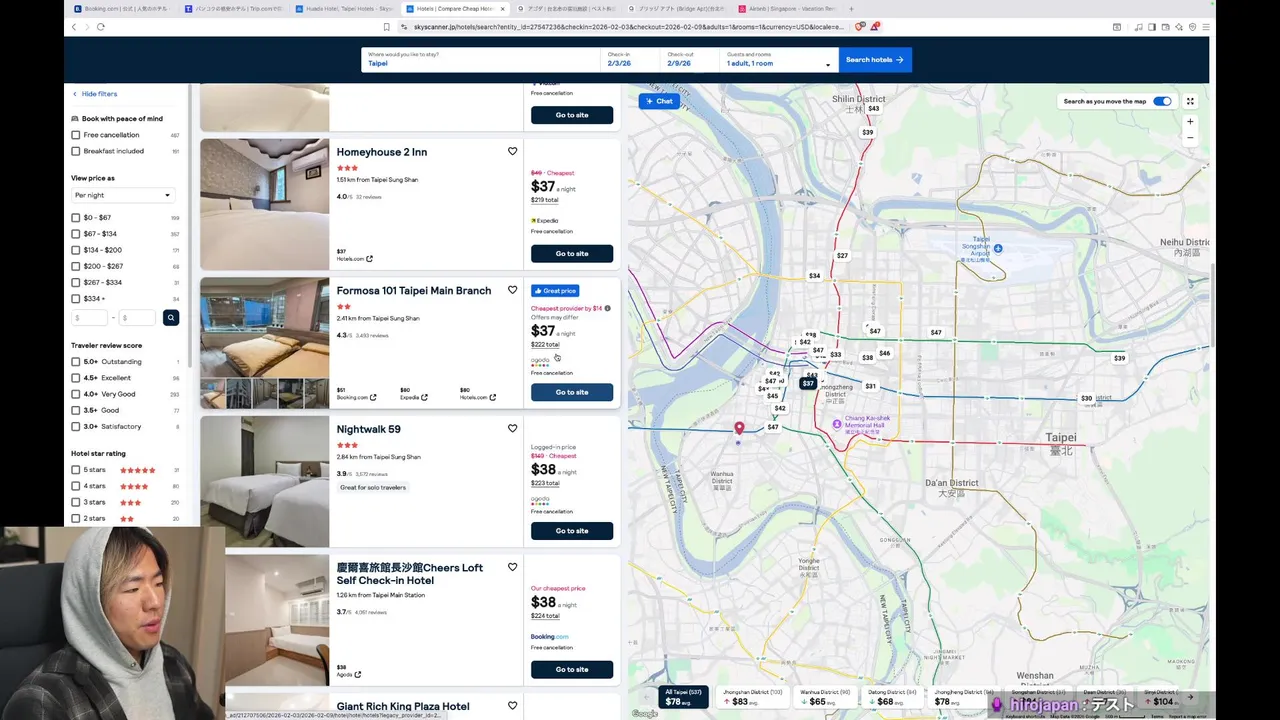Select the 5.0+ Outstanding review filter

tap(75, 362)
